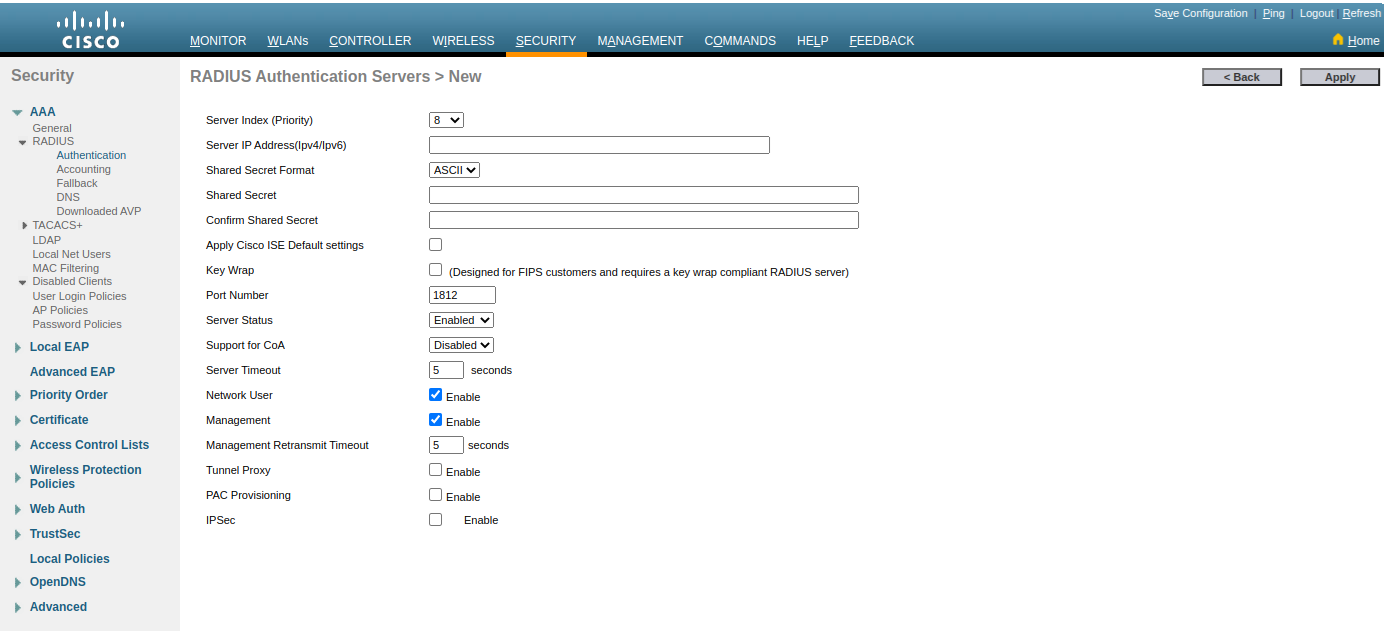1387x633 pixels.
Task: Toggle Apply Cisco ISE Default settings checkbox
Action: (435, 244)
